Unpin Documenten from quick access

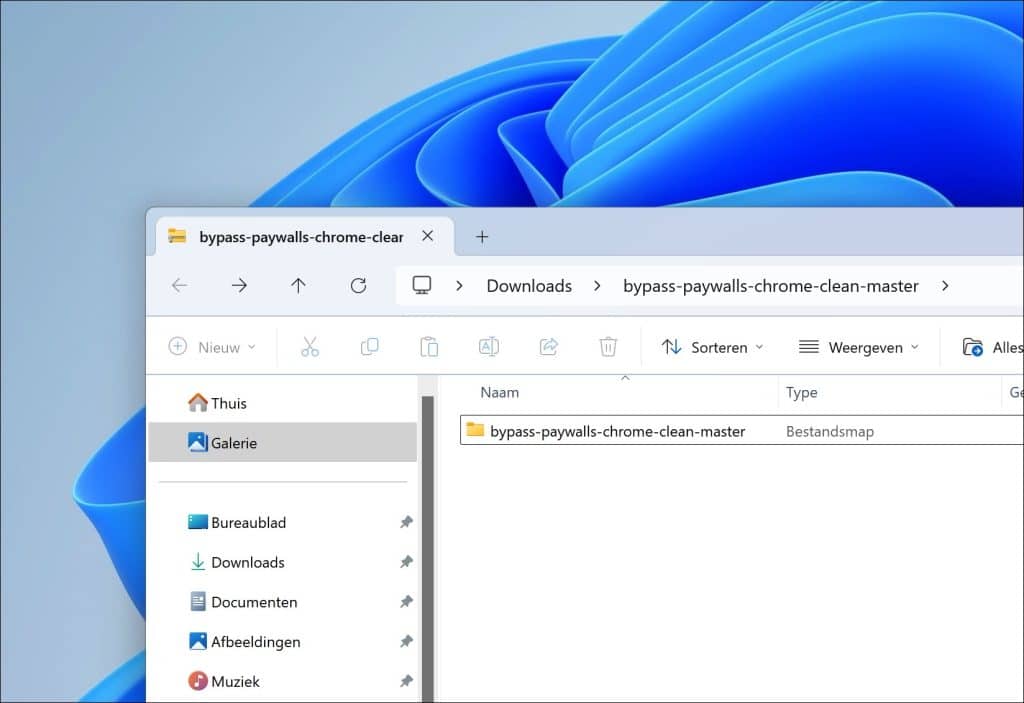(x=406, y=602)
